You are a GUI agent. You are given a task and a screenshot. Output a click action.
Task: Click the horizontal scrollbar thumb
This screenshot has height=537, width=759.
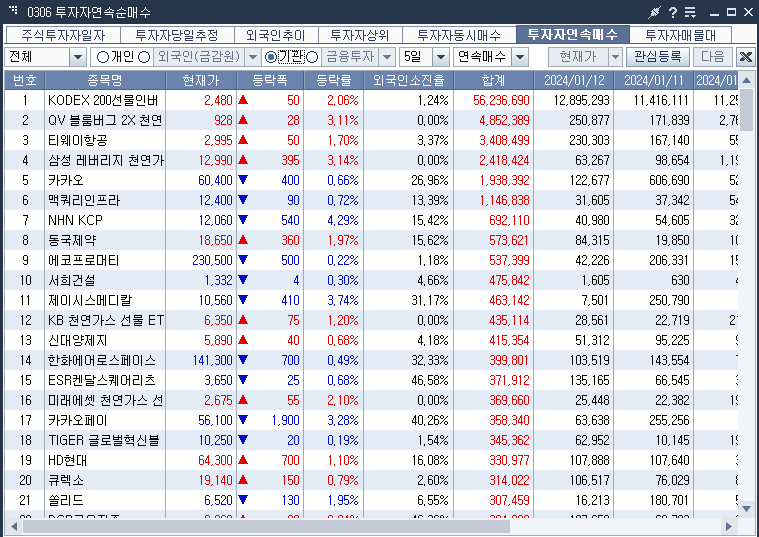266,526
